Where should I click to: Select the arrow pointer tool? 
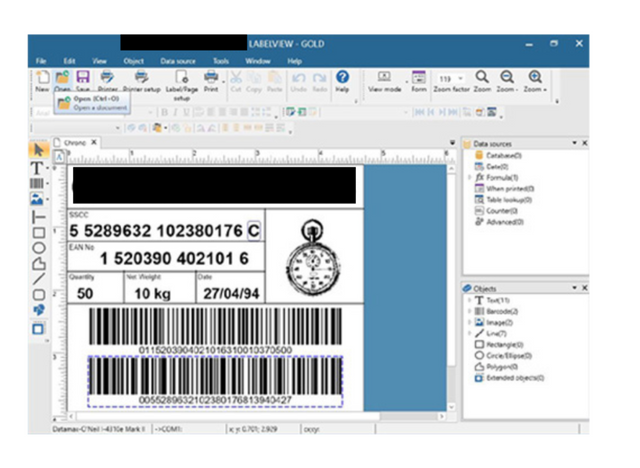point(39,150)
